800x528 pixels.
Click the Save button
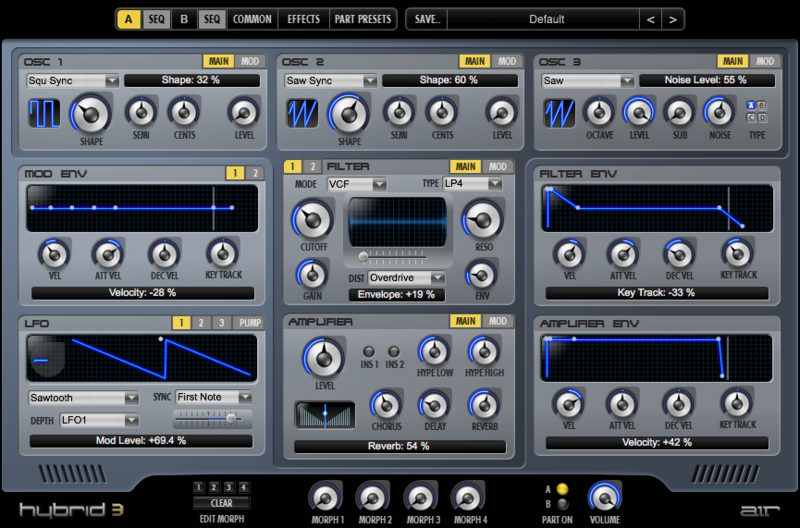(x=426, y=19)
